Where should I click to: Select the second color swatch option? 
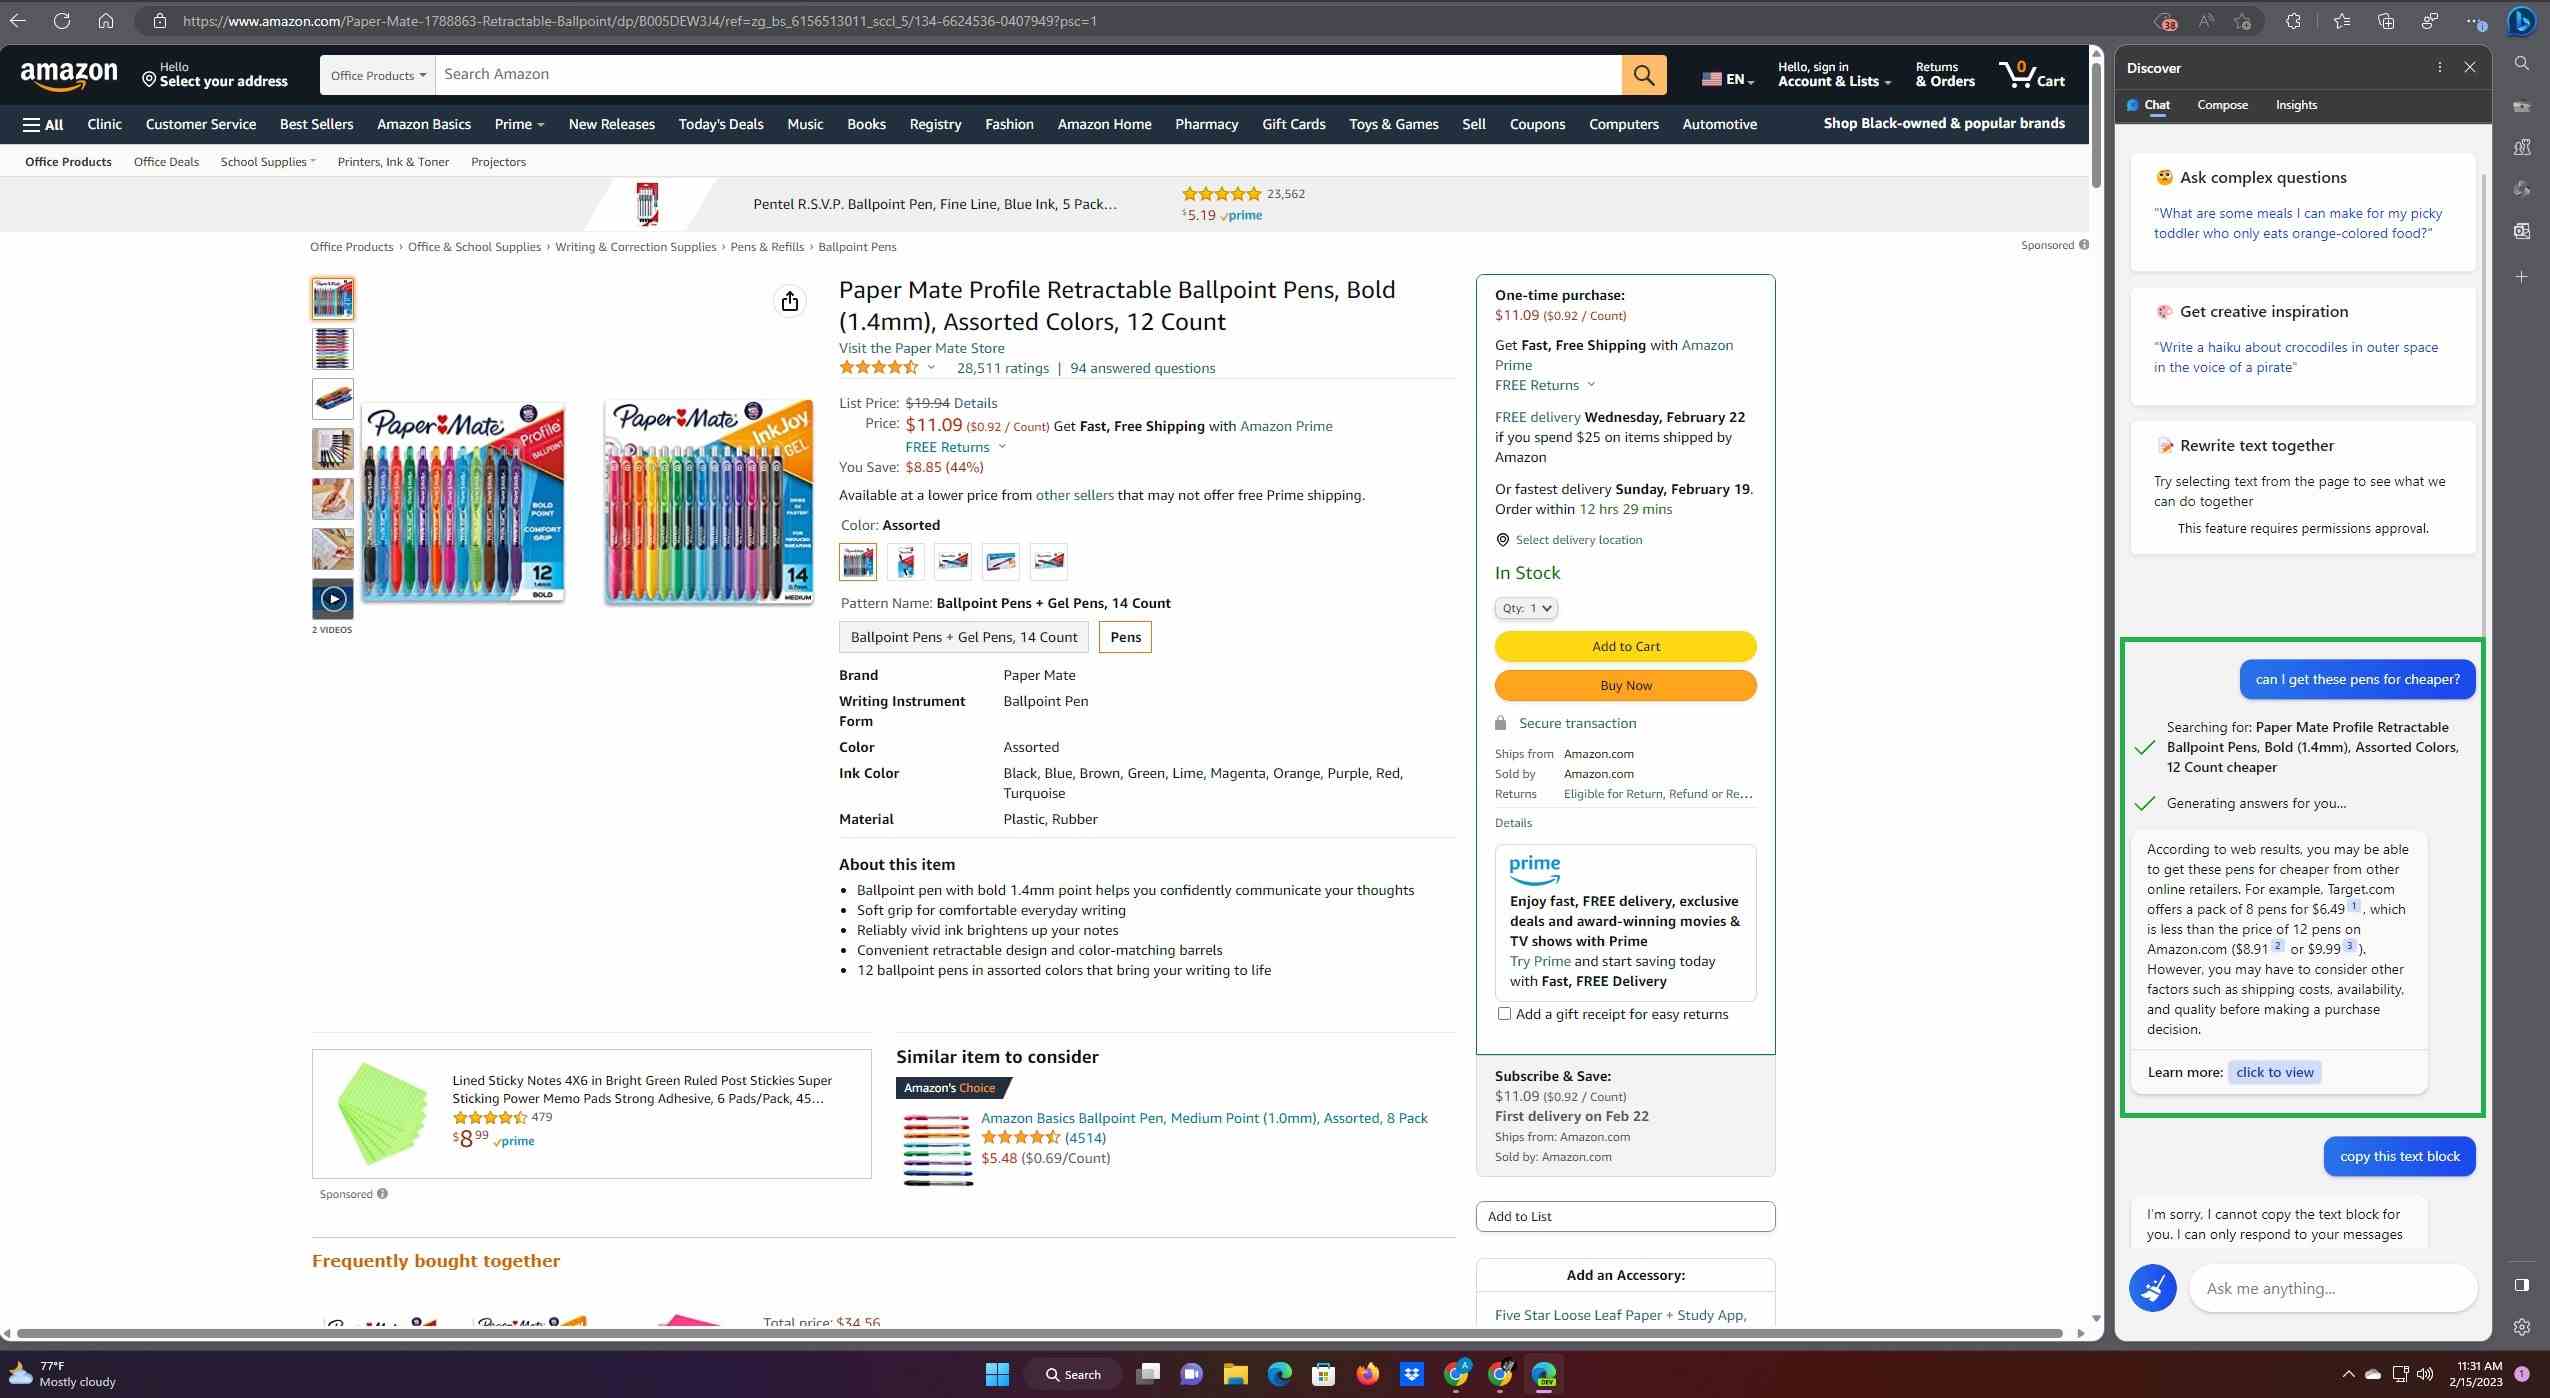905,562
